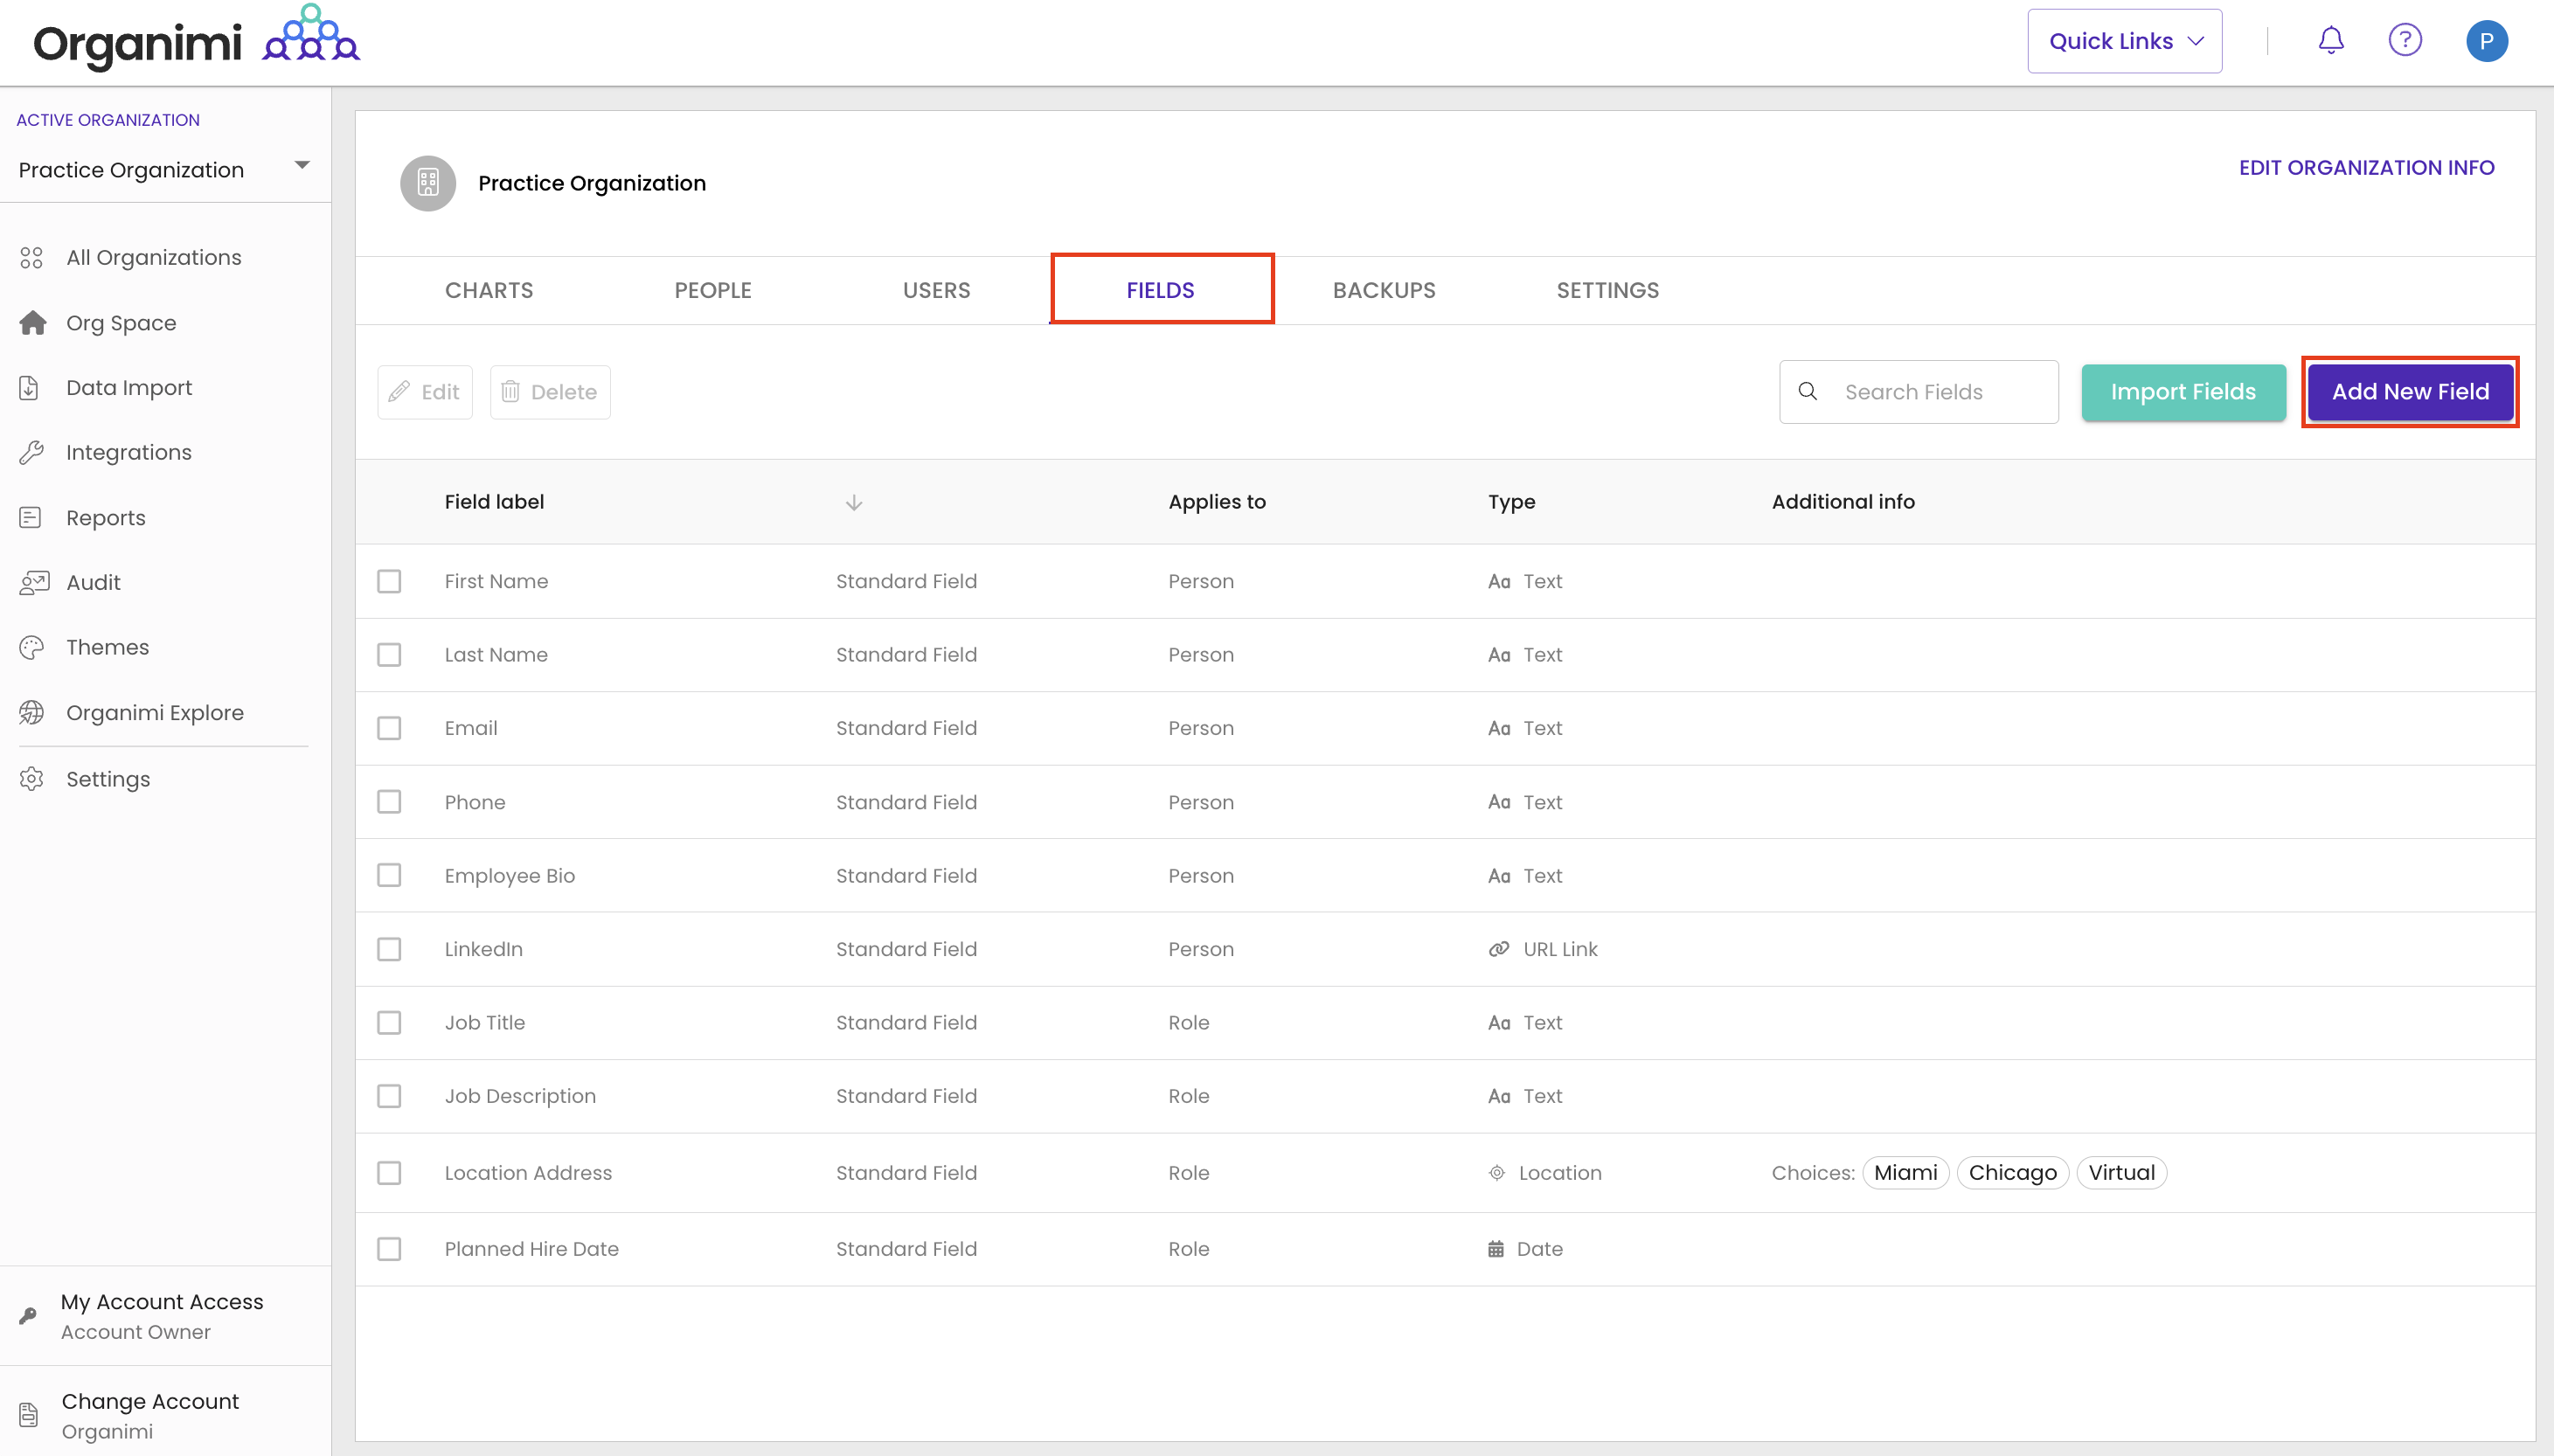Click the help question mark icon
Screen dimensions: 2554x1456
point(2404,41)
